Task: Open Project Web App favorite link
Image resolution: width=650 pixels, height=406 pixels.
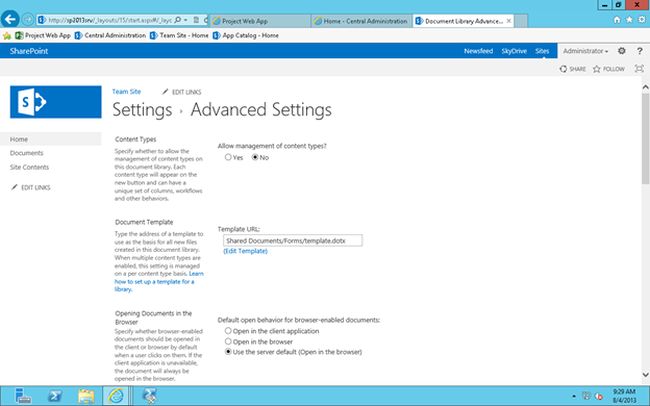Action: (43, 36)
